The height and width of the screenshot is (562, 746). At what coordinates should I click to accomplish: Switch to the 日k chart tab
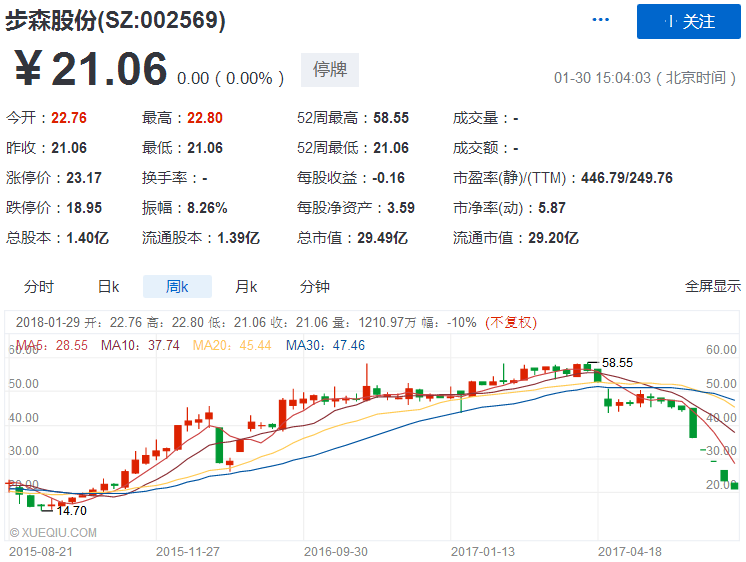[x=108, y=286]
